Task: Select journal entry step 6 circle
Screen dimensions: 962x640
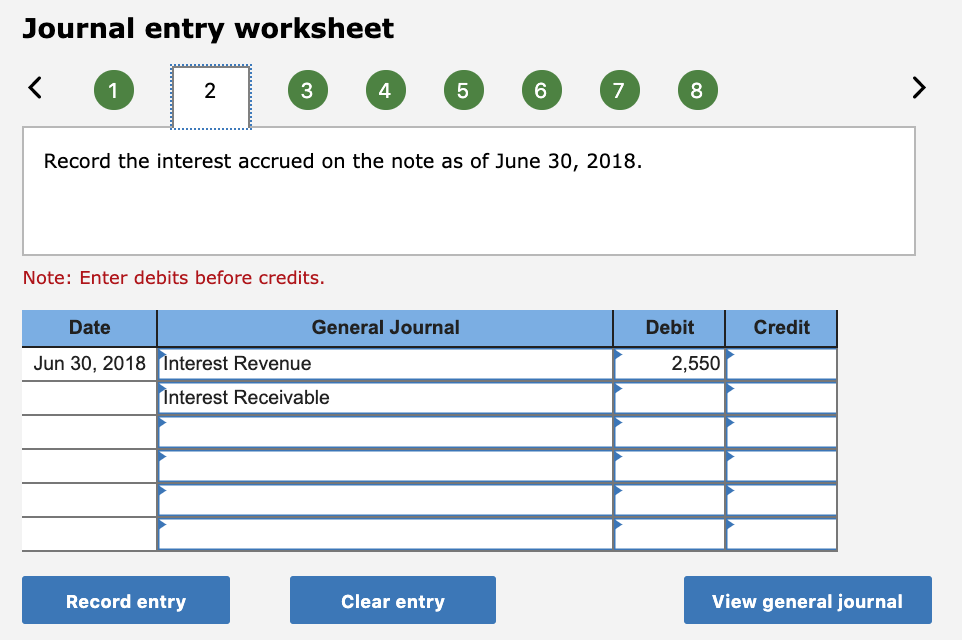Action: [541, 89]
